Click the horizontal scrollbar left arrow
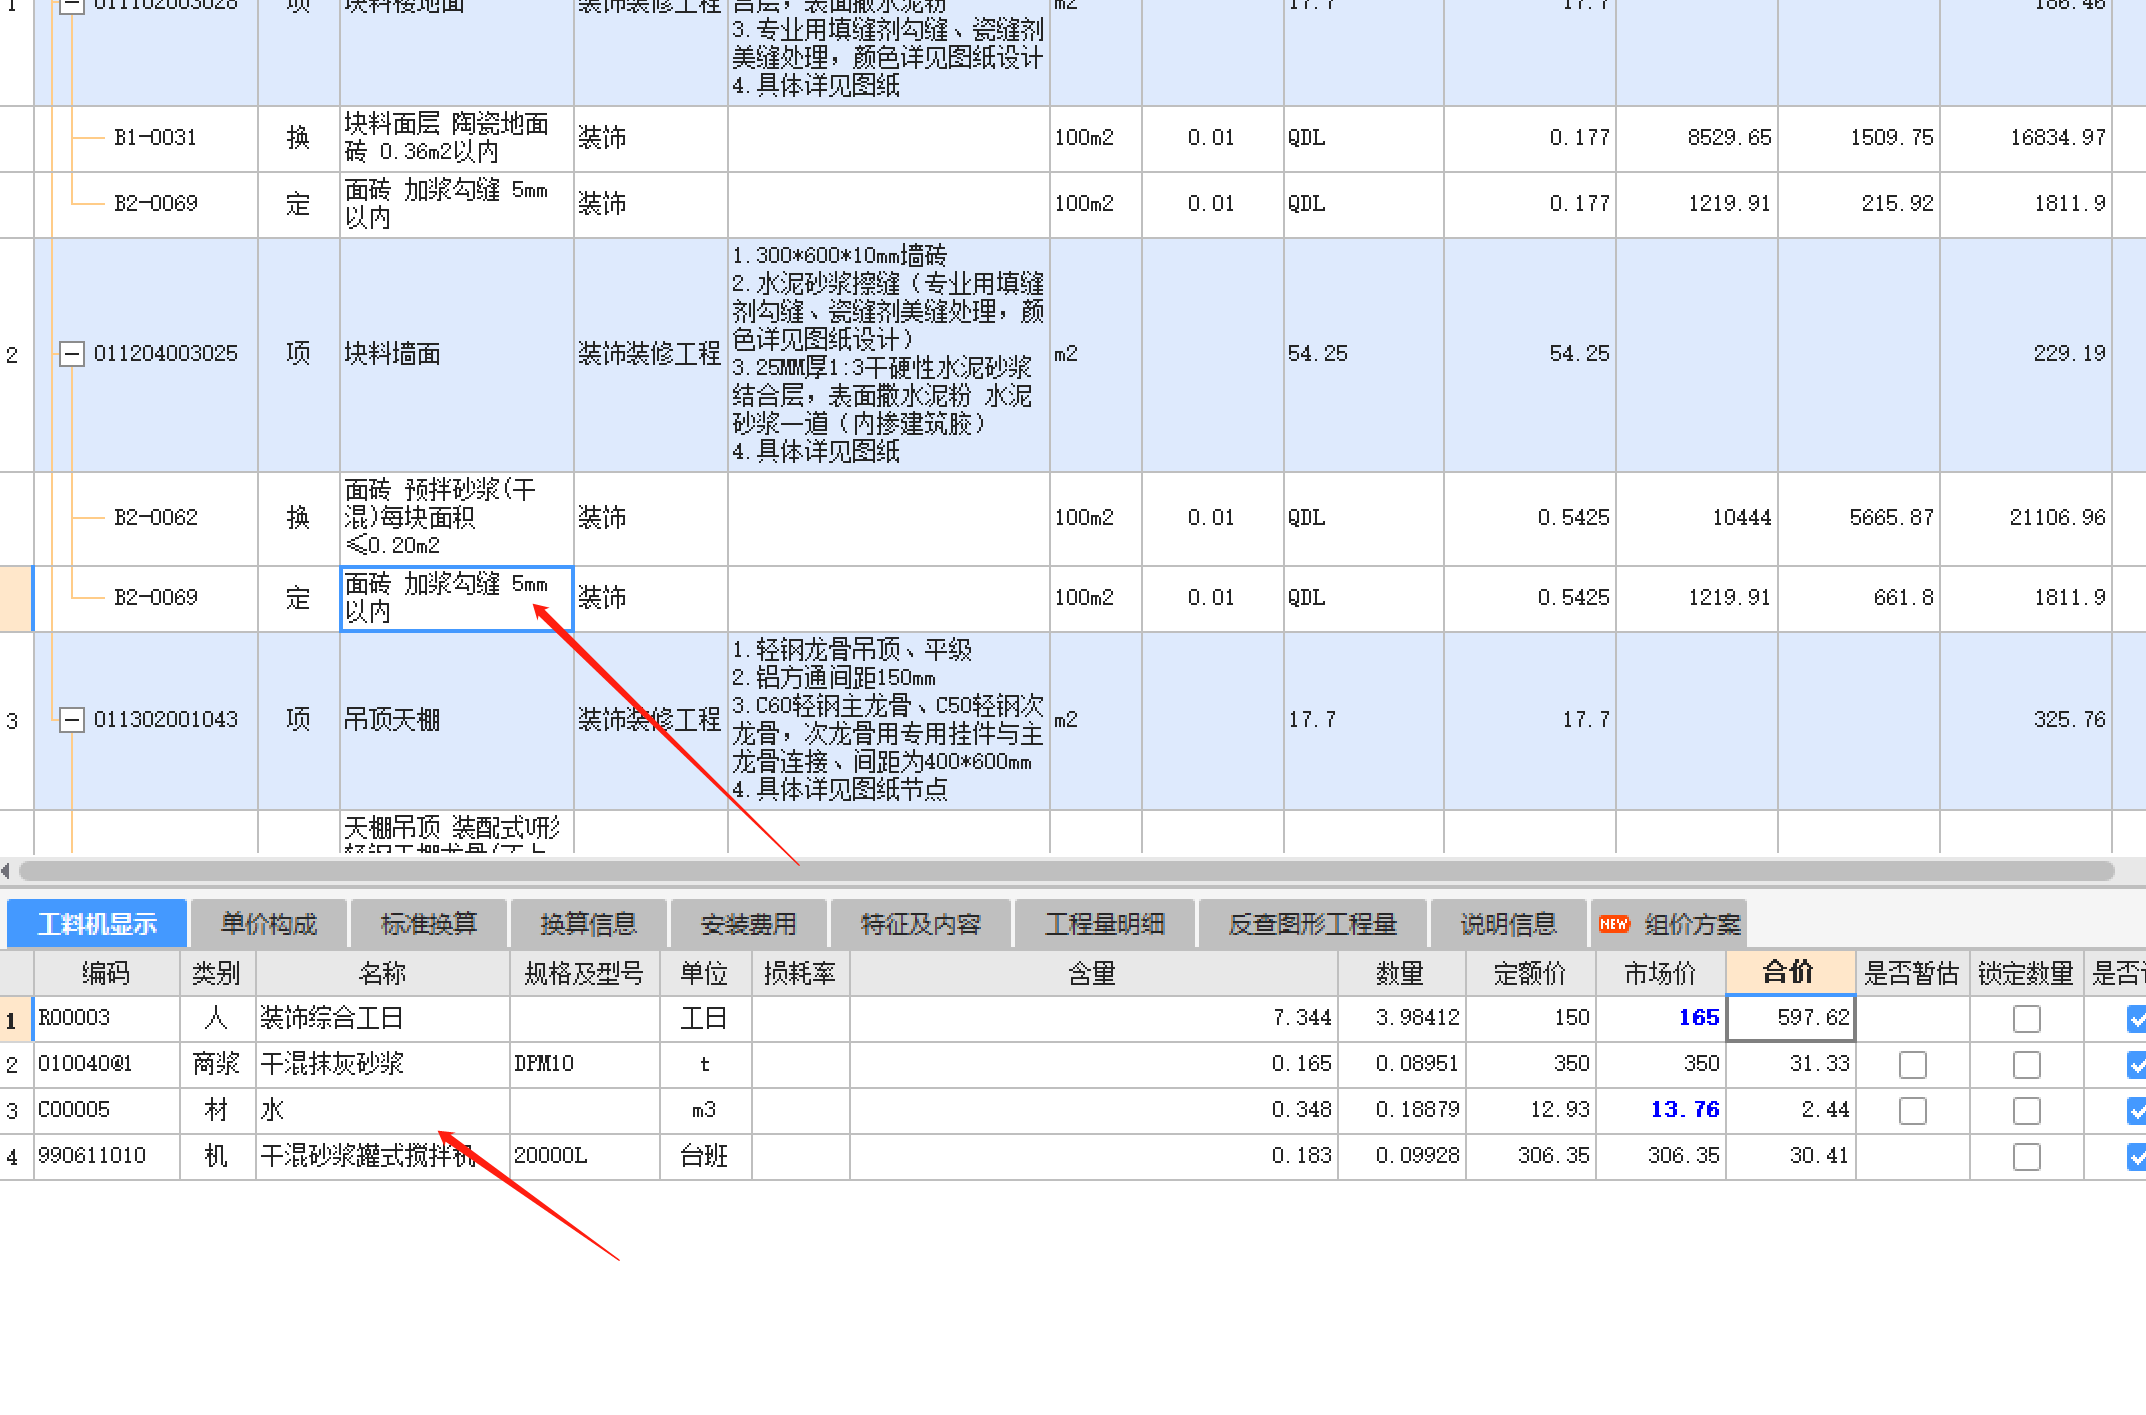 [6, 871]
